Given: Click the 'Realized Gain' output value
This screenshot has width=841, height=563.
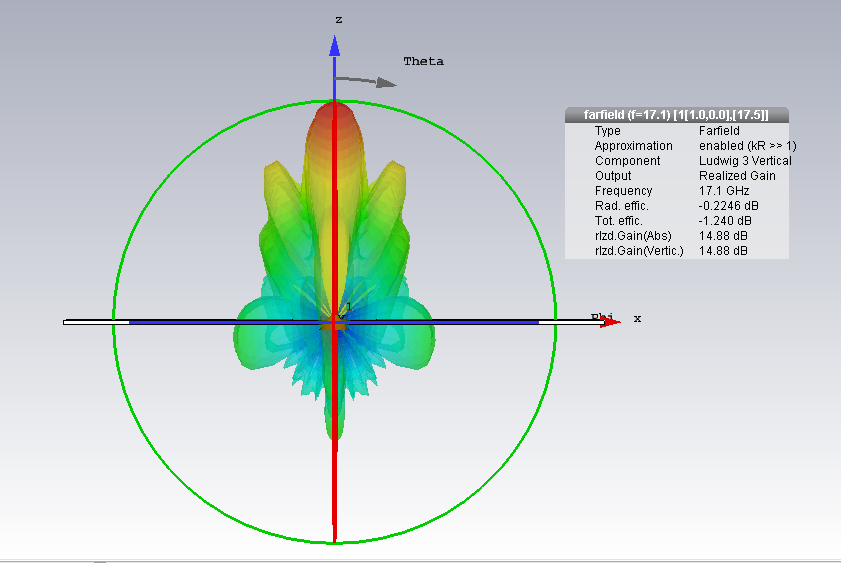Looking at the screenshot, I should point(737,176).
